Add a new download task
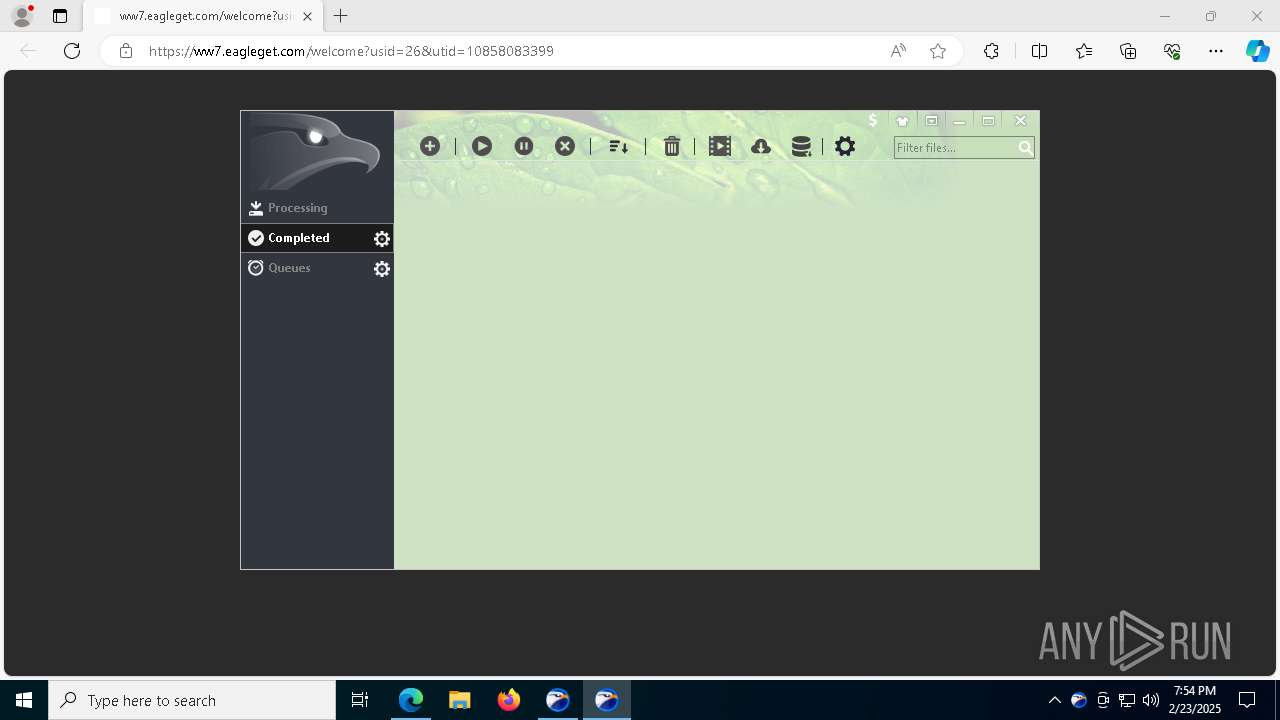The height and width of the screenshot is (720, 1280). tap(430, 146)
